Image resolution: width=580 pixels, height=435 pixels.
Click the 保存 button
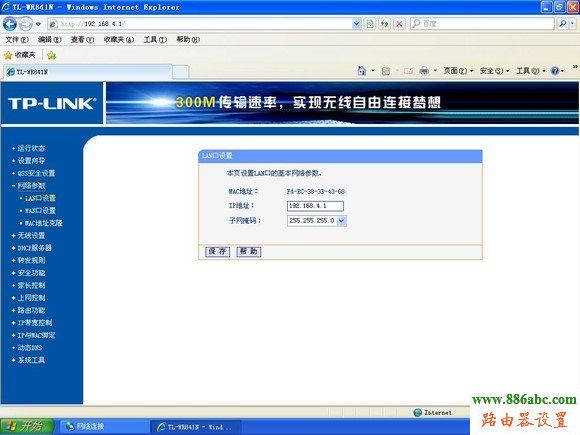pyautogui.click(x=218, y=252)
